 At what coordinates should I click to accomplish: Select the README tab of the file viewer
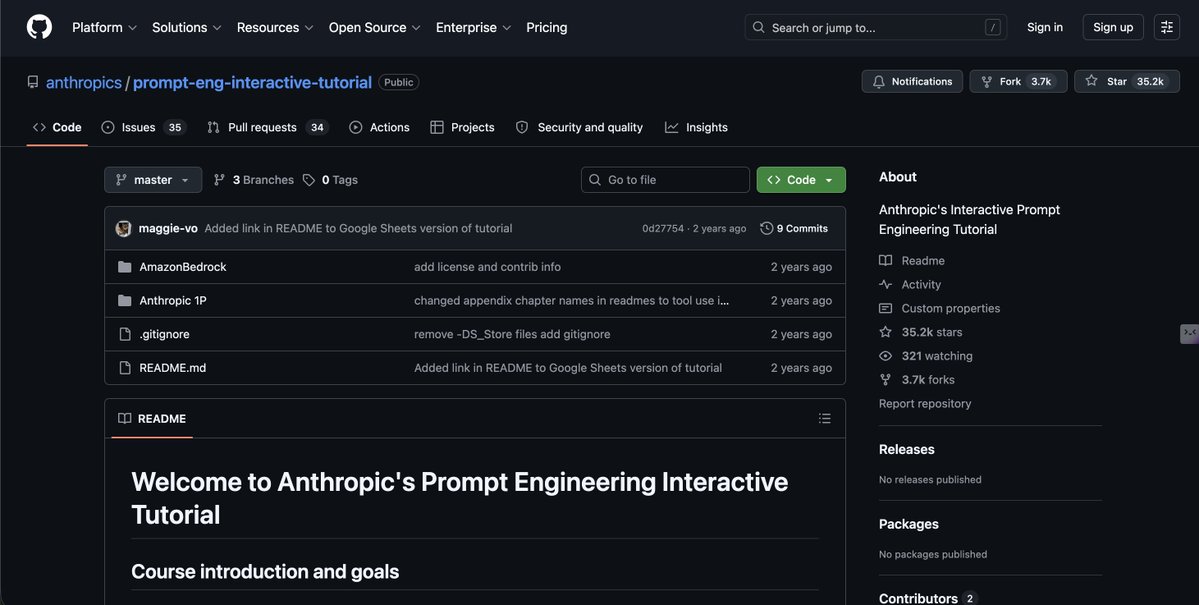point(152,418)
